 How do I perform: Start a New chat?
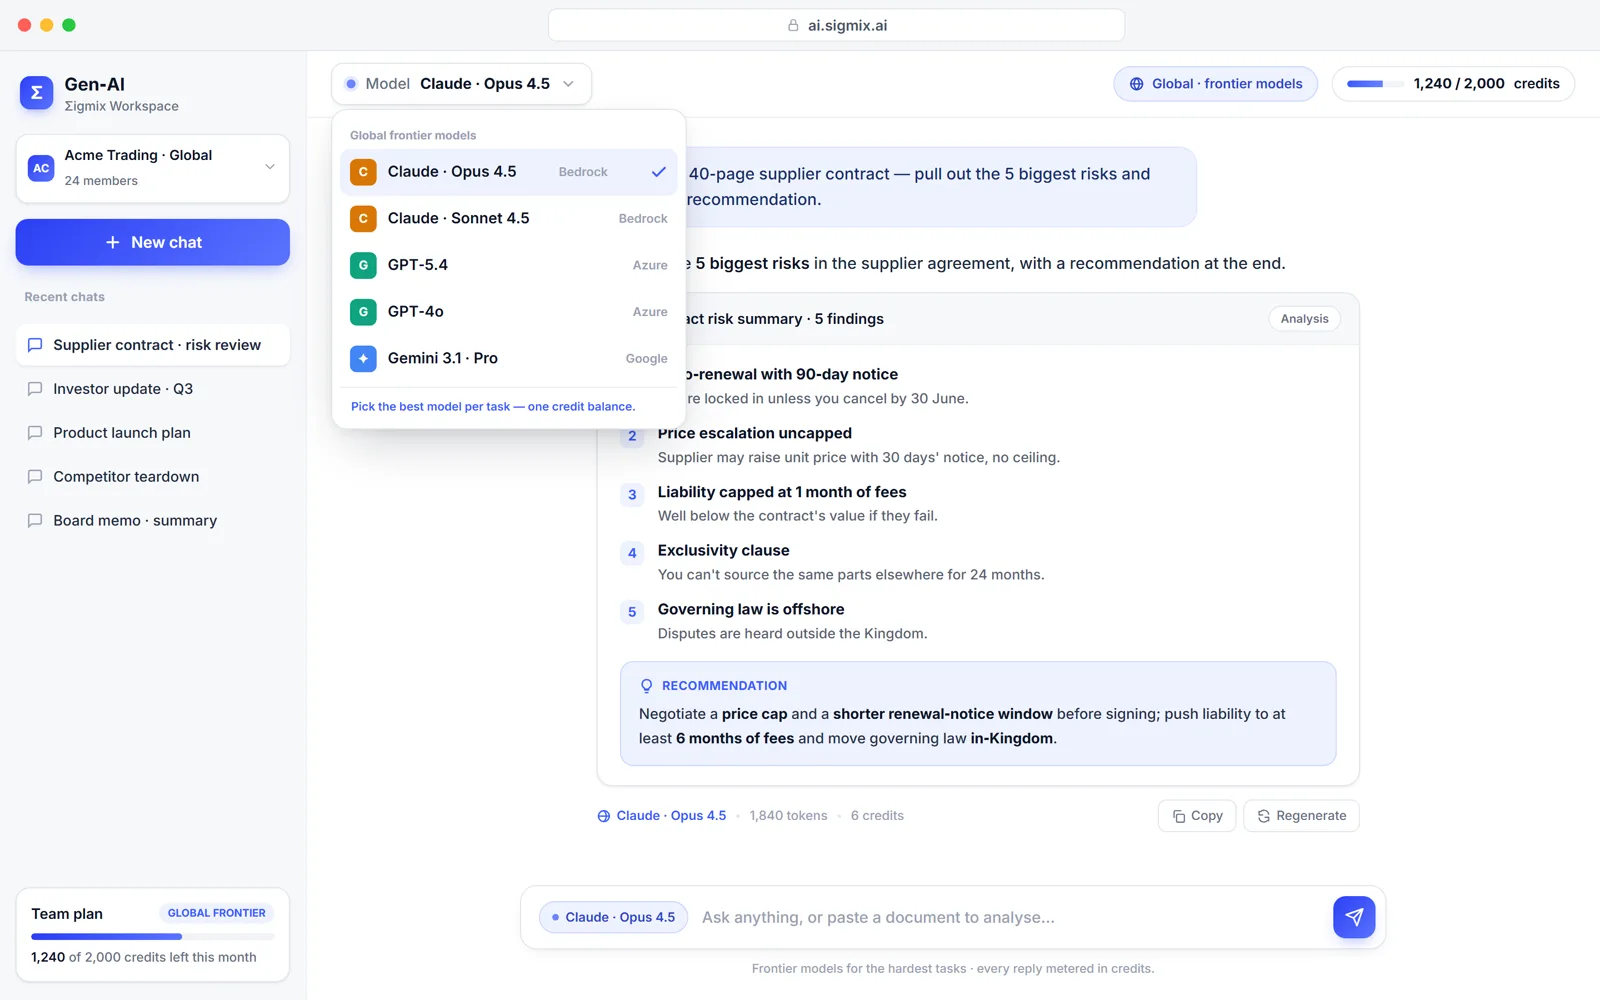pos(153,243)
